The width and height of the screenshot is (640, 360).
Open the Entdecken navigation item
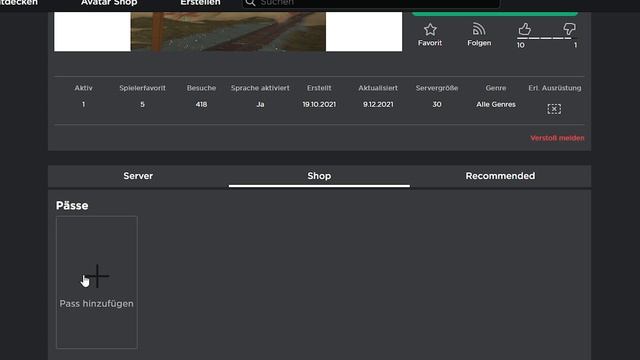(19, 3)
